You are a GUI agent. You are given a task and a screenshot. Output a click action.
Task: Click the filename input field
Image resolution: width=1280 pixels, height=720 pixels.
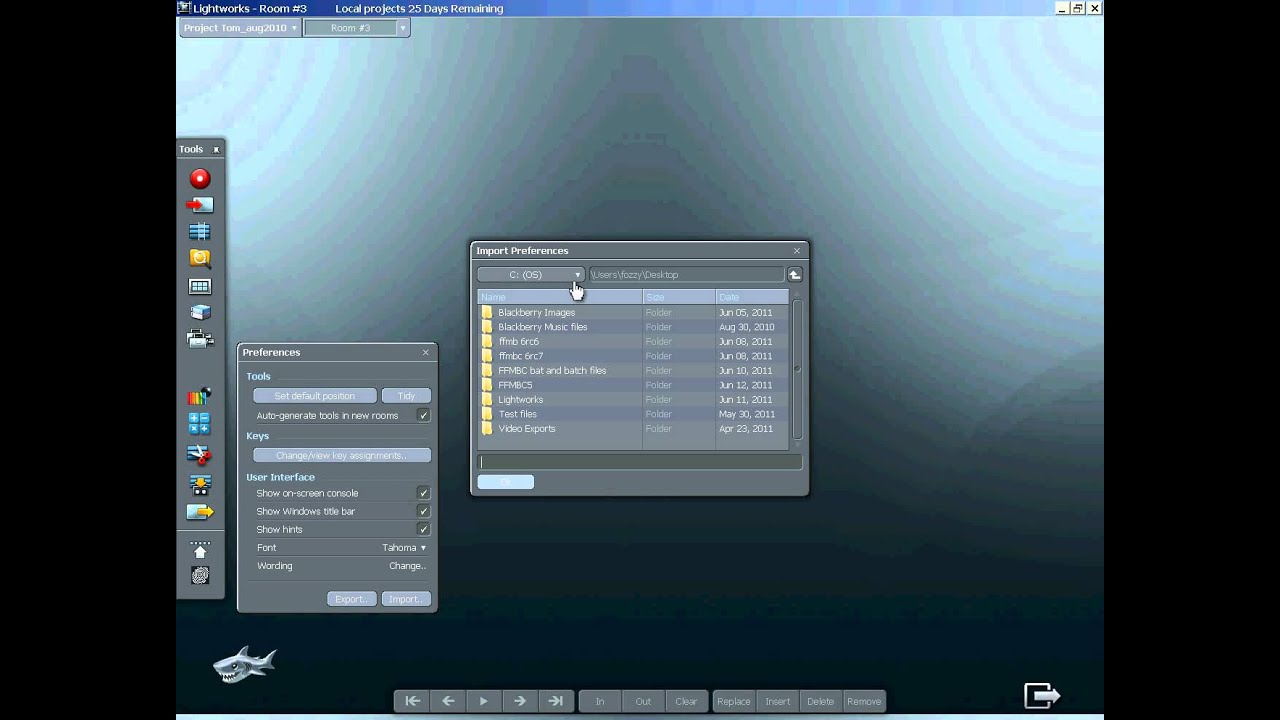click(x=640, y=462)
